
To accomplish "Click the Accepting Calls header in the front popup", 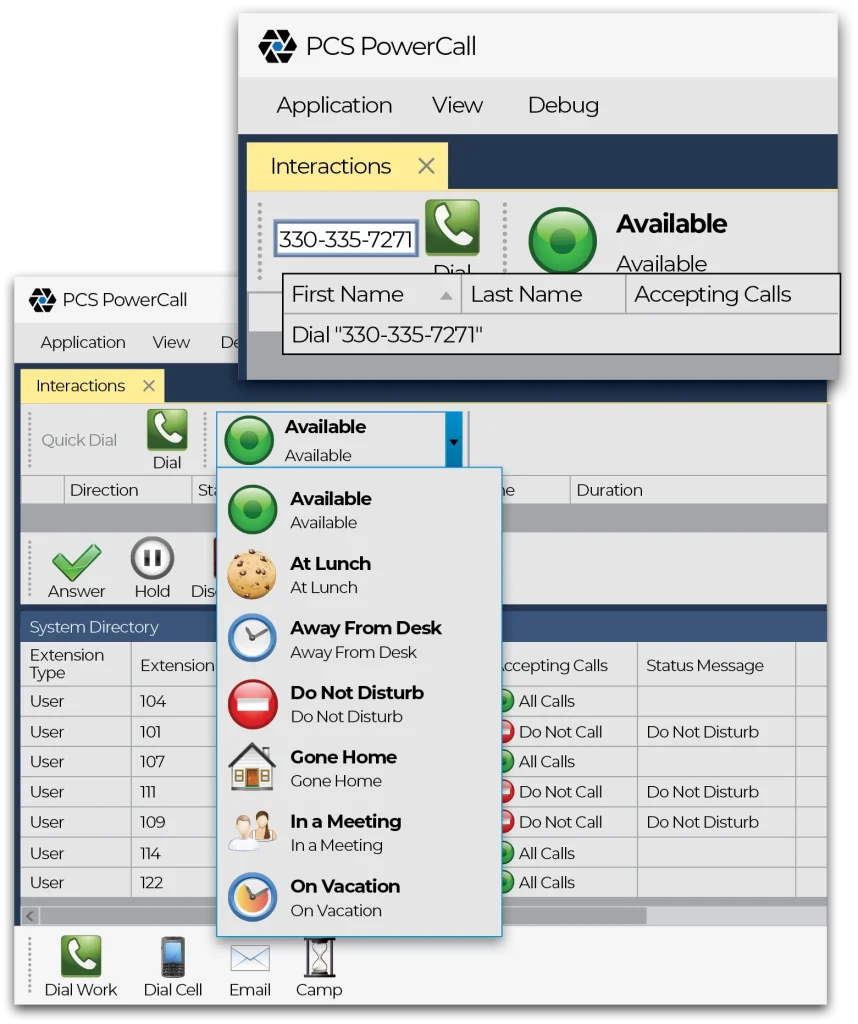I will point(731,295).
